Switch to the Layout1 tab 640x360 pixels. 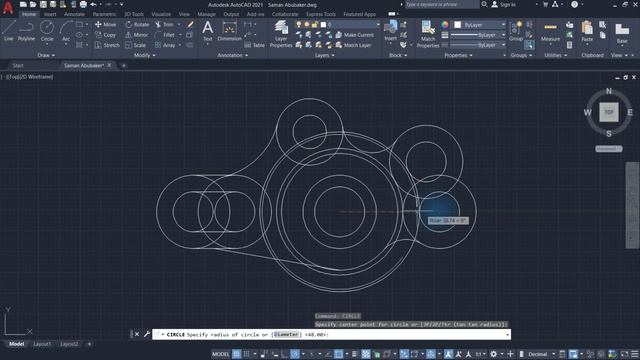point(42,344)
